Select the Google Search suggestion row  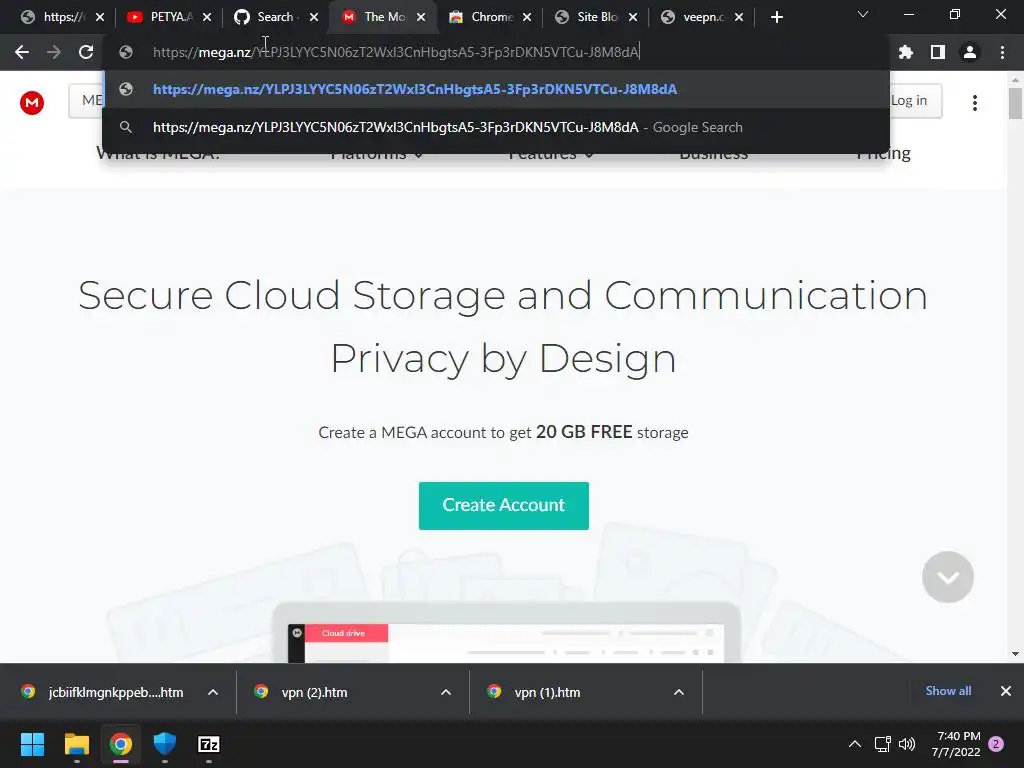pyautogui.click(x=496, y=127)
